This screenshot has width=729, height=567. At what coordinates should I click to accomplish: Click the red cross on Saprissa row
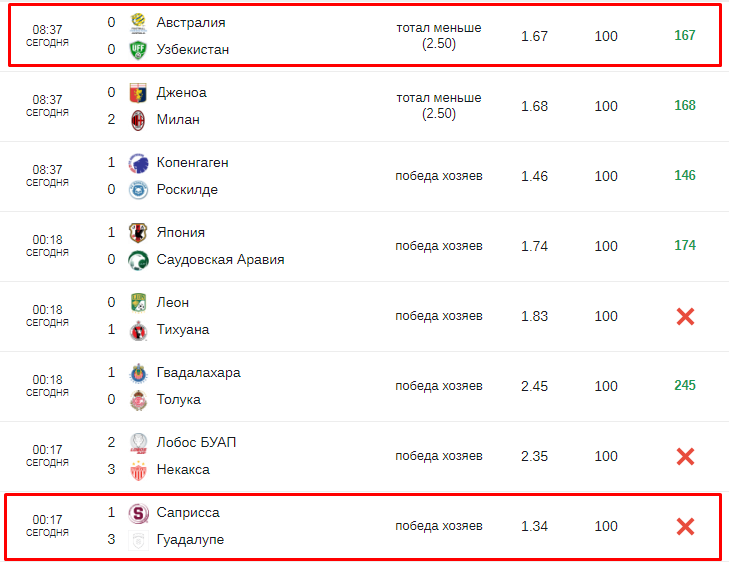[685, 527]
